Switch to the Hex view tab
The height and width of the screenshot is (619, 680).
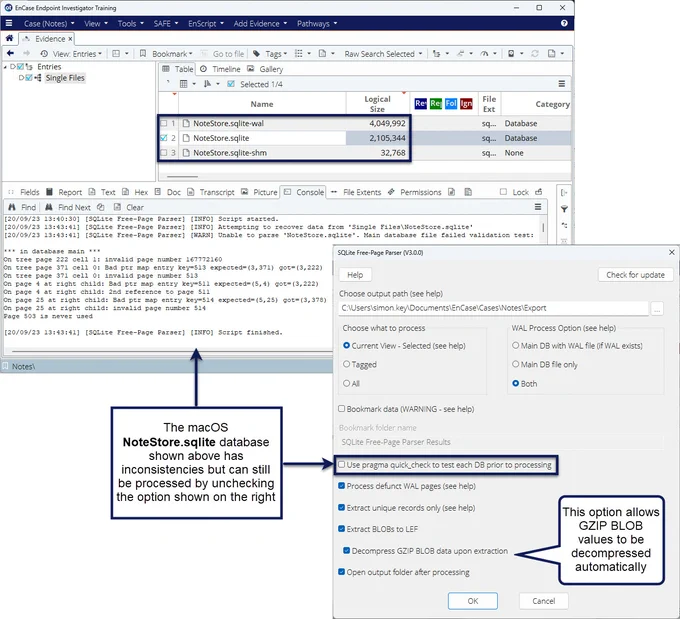pyautogui.click(x=135, y=192)
